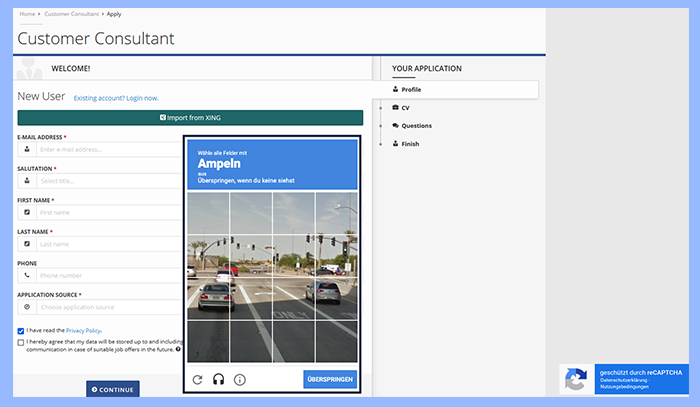Check the data storage consent checkbox

(21, 343)
